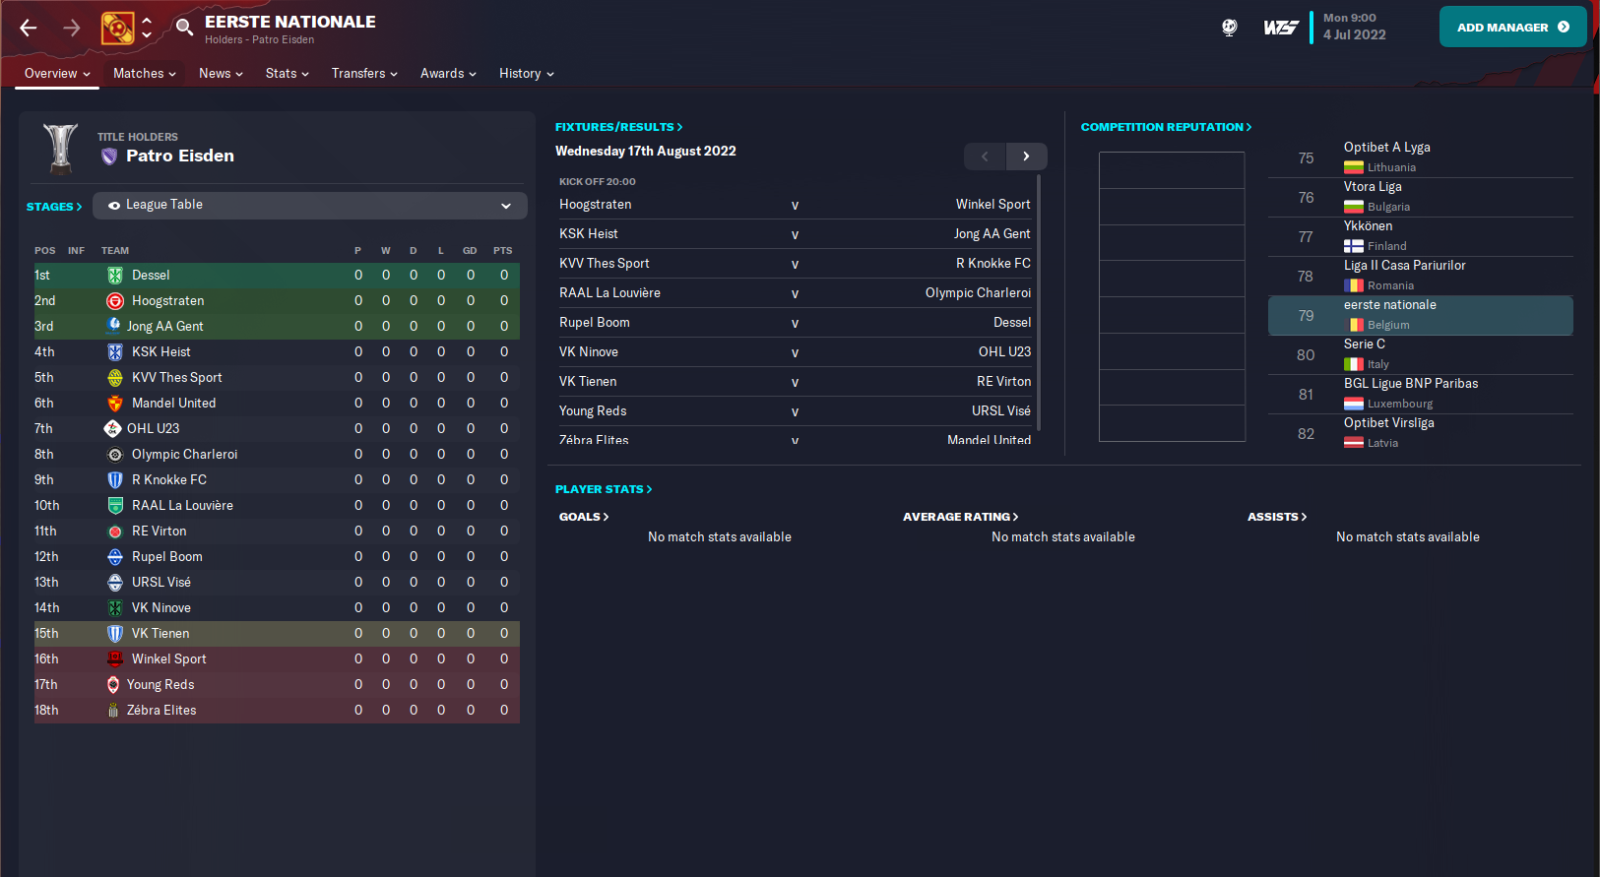Open the club switcher up/down arrows

[147, 28]
